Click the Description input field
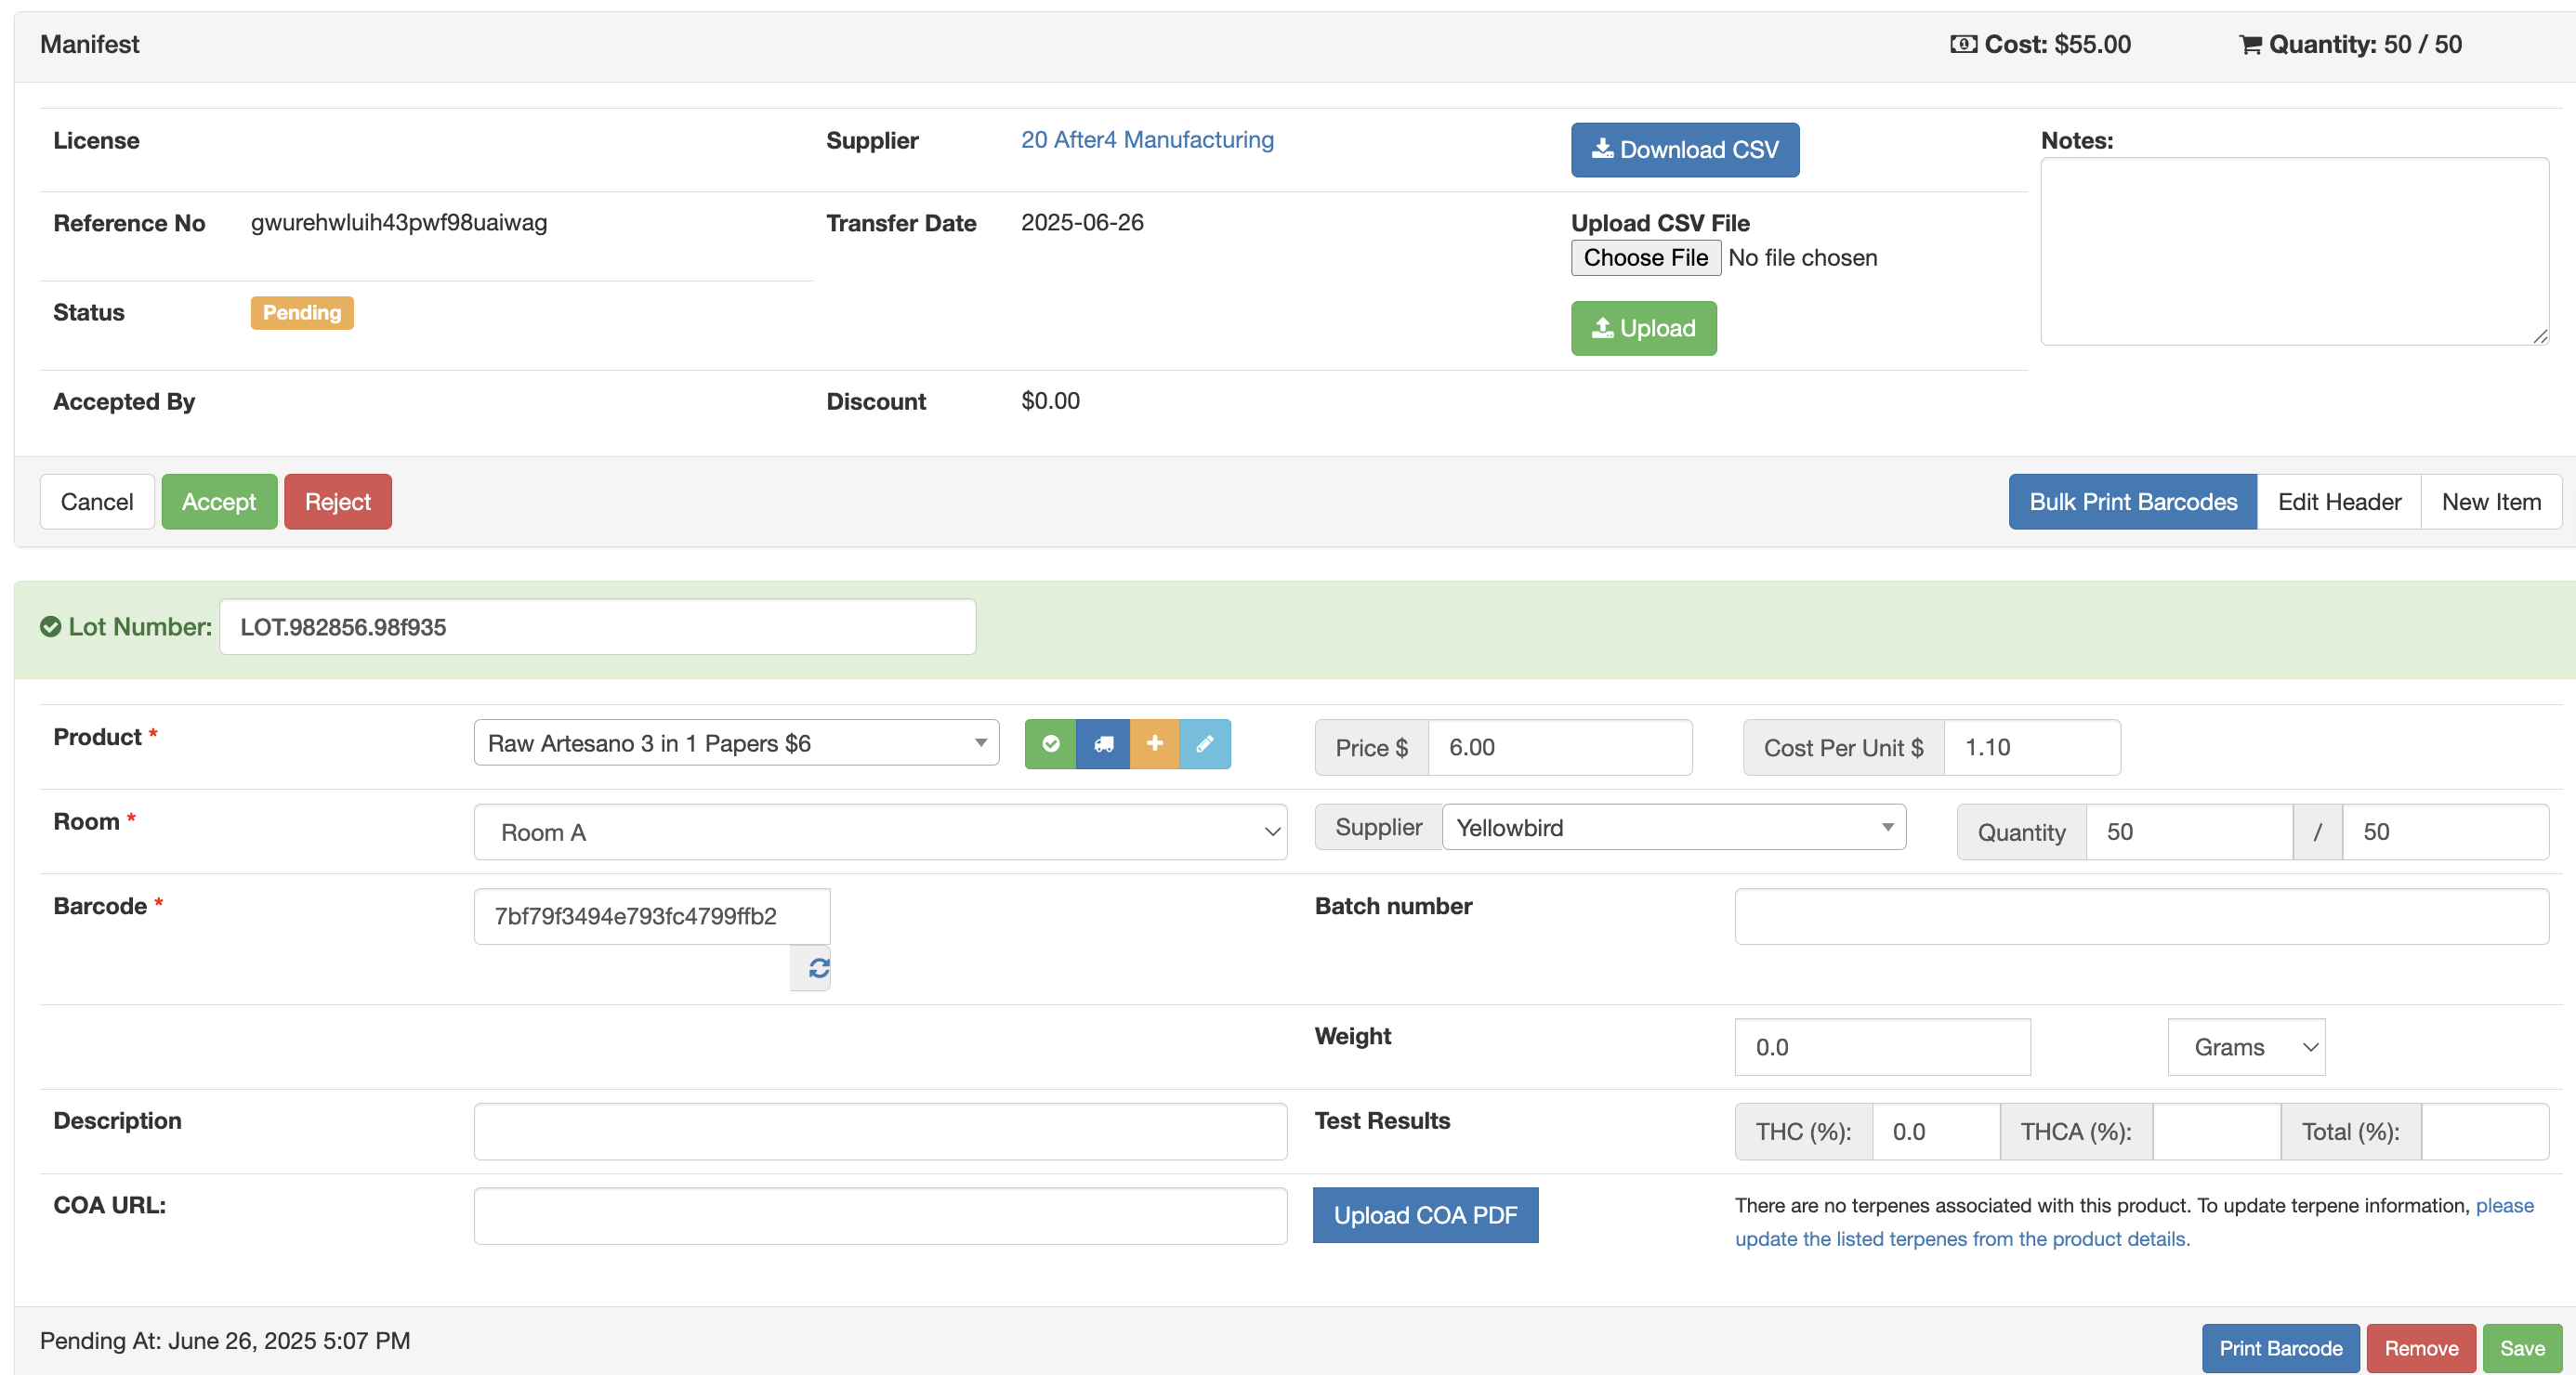The image size is (2576, 1375). (880, 1132)
